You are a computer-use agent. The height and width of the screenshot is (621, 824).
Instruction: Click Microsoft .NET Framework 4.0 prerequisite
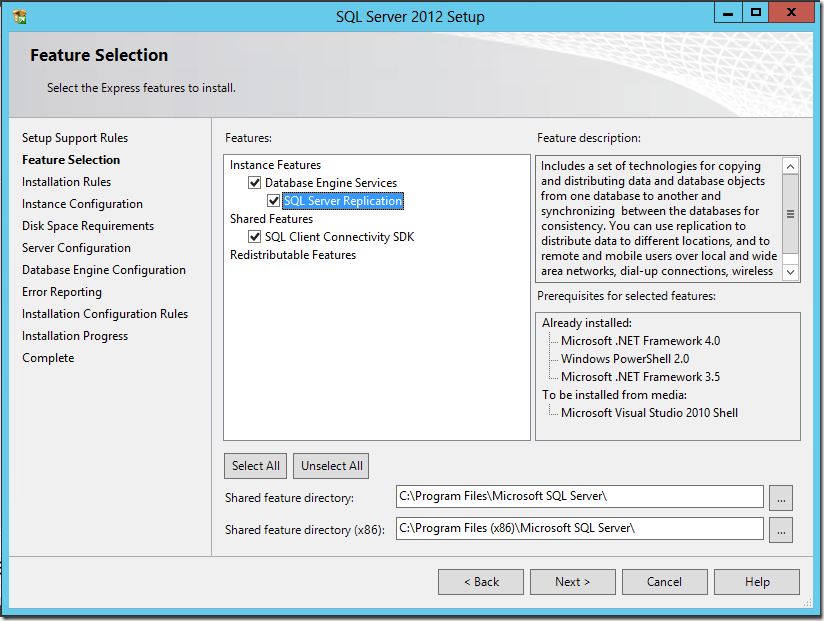(641, 341)
